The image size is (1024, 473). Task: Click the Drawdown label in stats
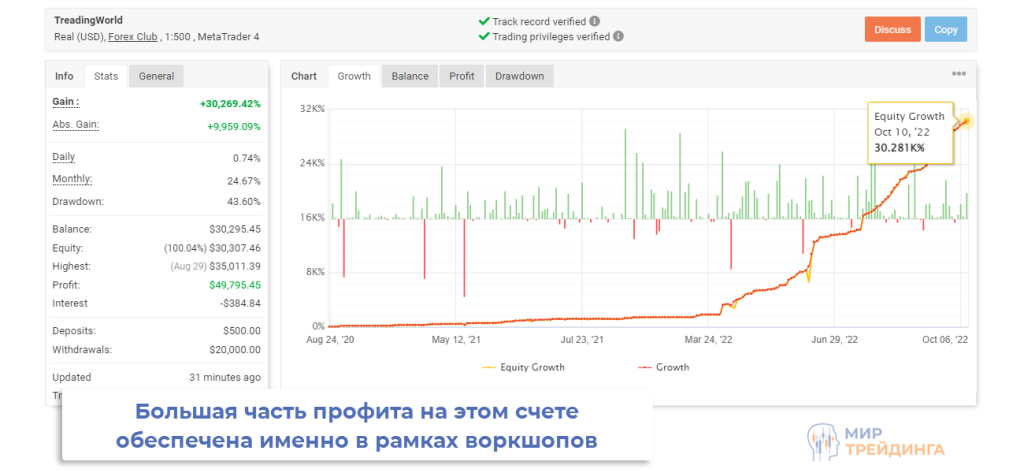78,201
